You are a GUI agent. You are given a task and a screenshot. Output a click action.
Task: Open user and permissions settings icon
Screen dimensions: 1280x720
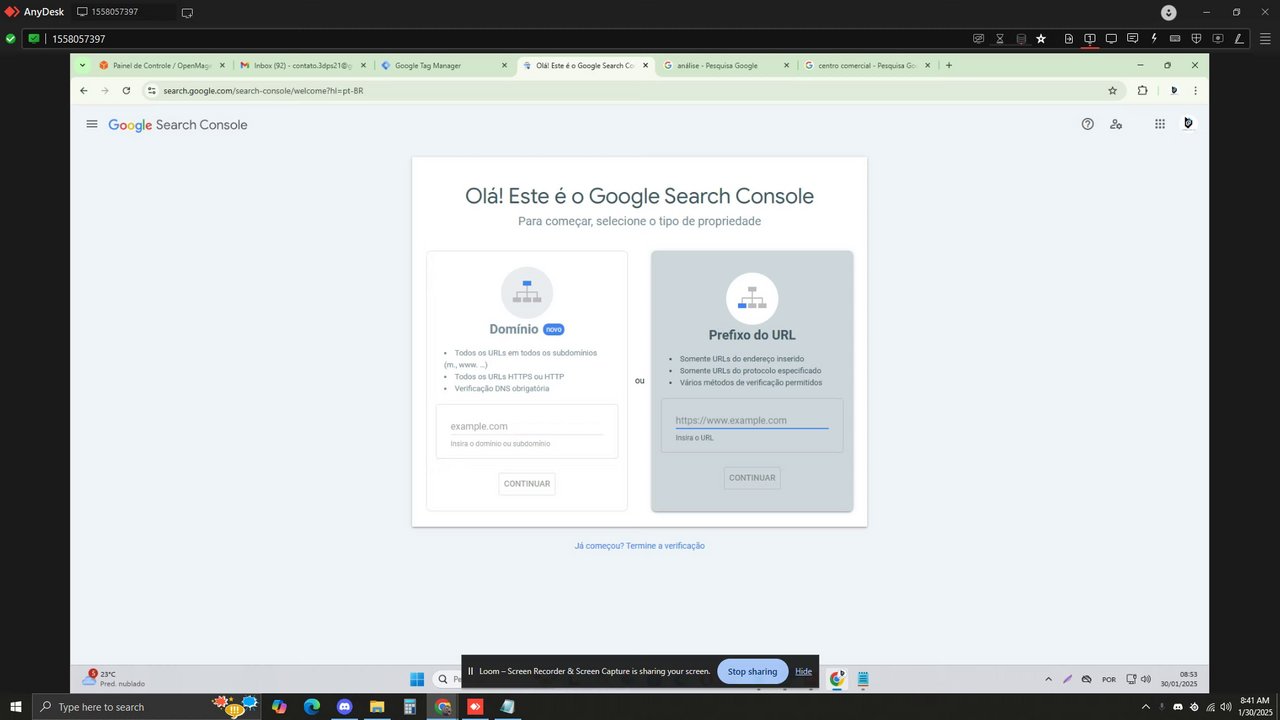(x=1116, y=124)
